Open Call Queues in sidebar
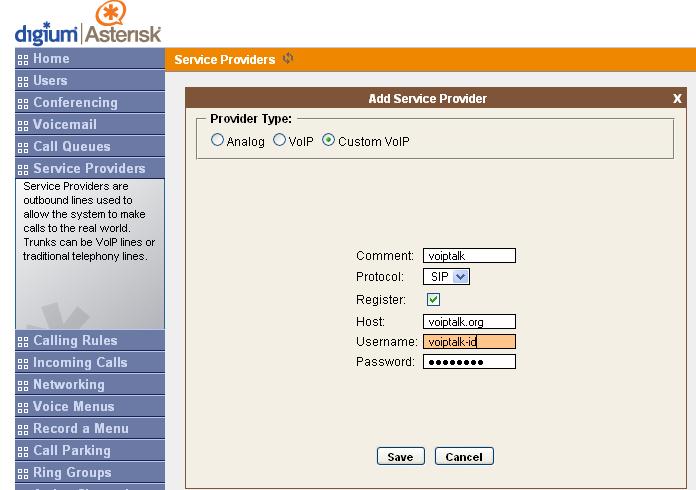 (90, 146)
